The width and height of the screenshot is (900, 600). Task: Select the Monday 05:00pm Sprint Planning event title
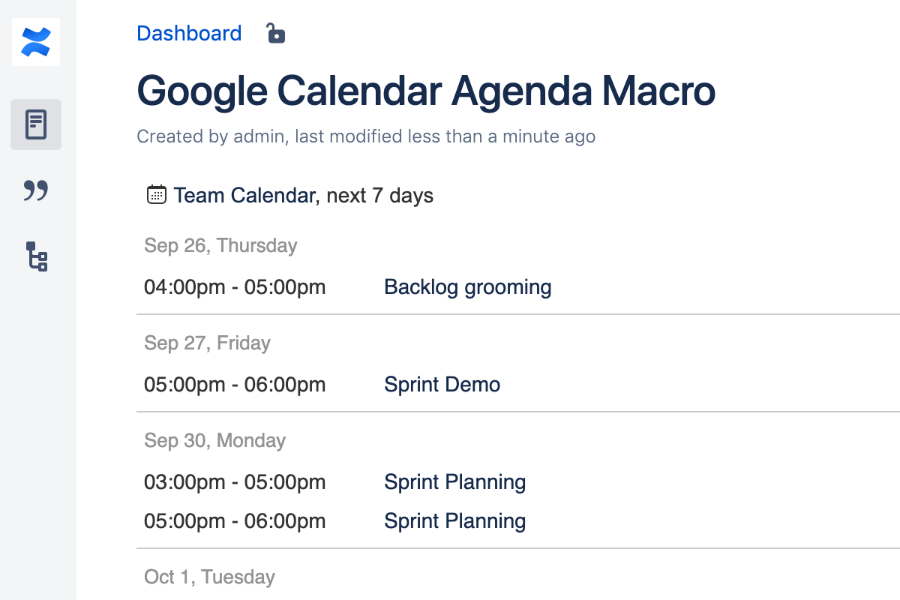(x=455, y=521)
